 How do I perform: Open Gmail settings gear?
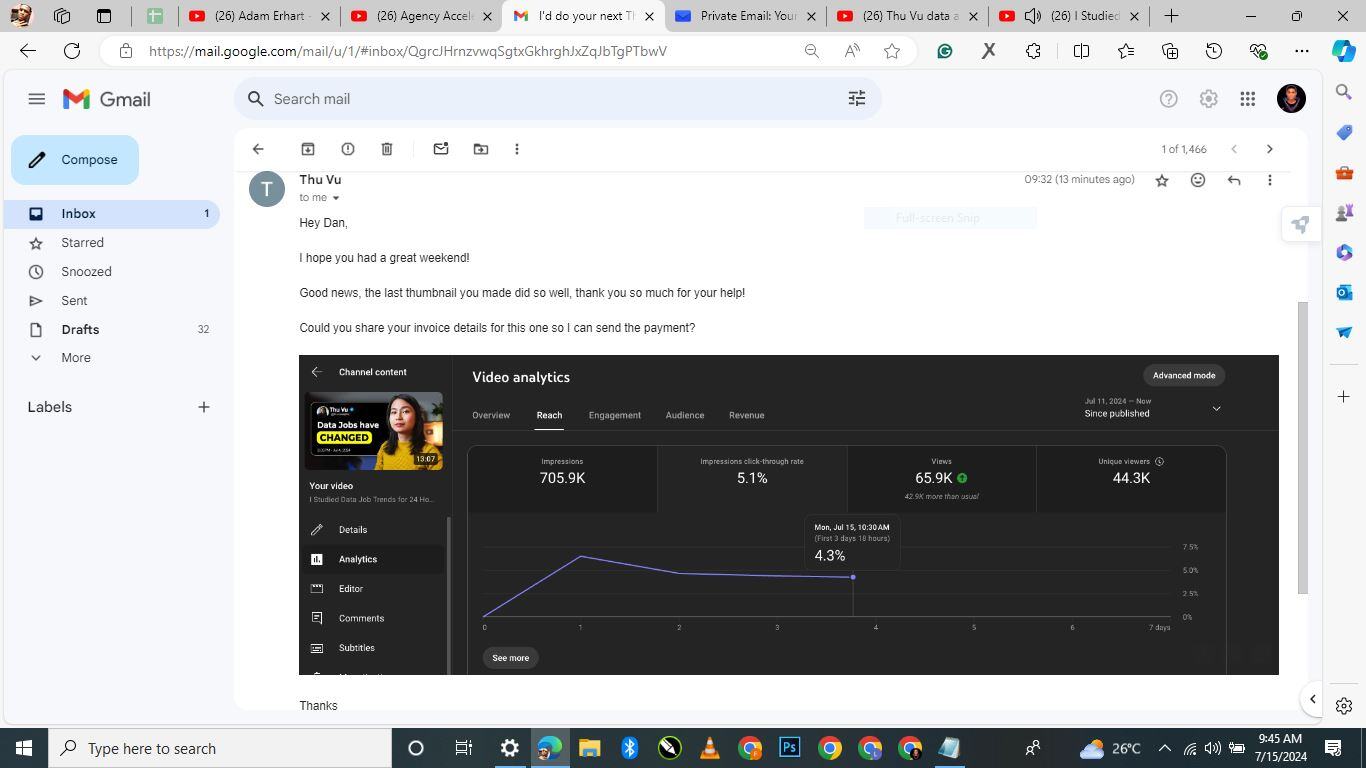click(1208, 99)
